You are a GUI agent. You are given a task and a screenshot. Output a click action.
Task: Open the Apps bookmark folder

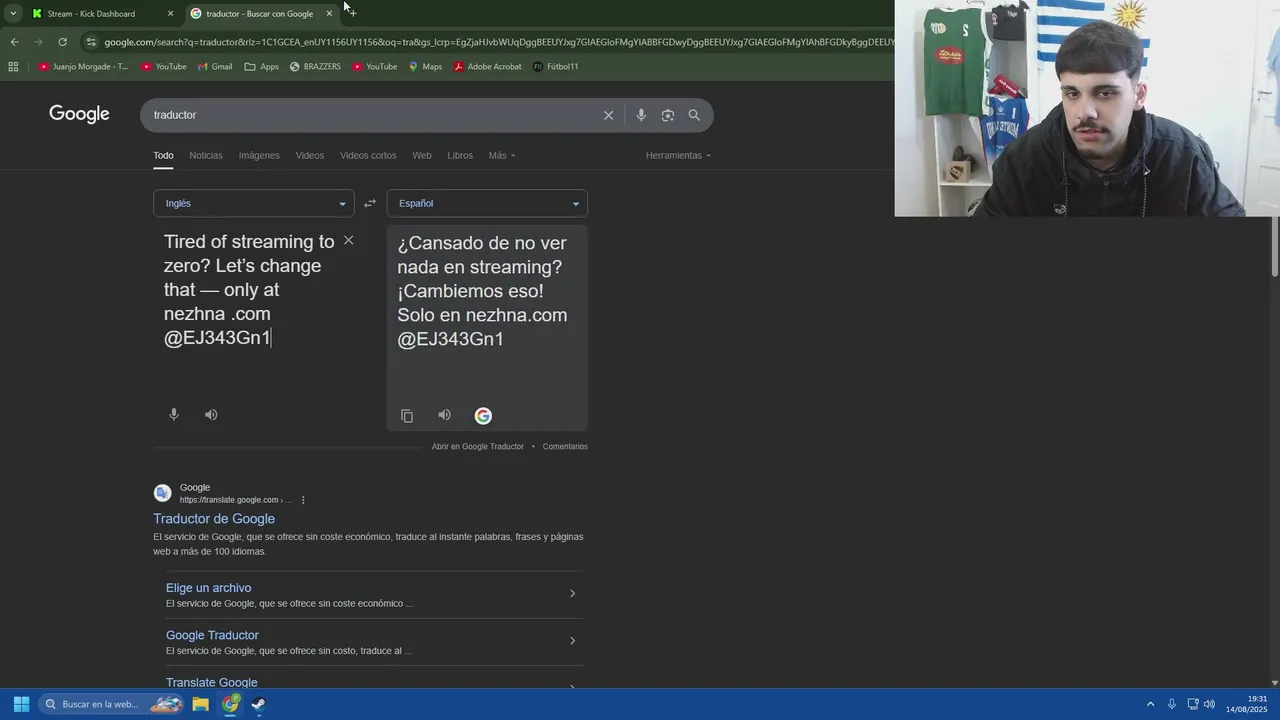[x=262, y=67]
